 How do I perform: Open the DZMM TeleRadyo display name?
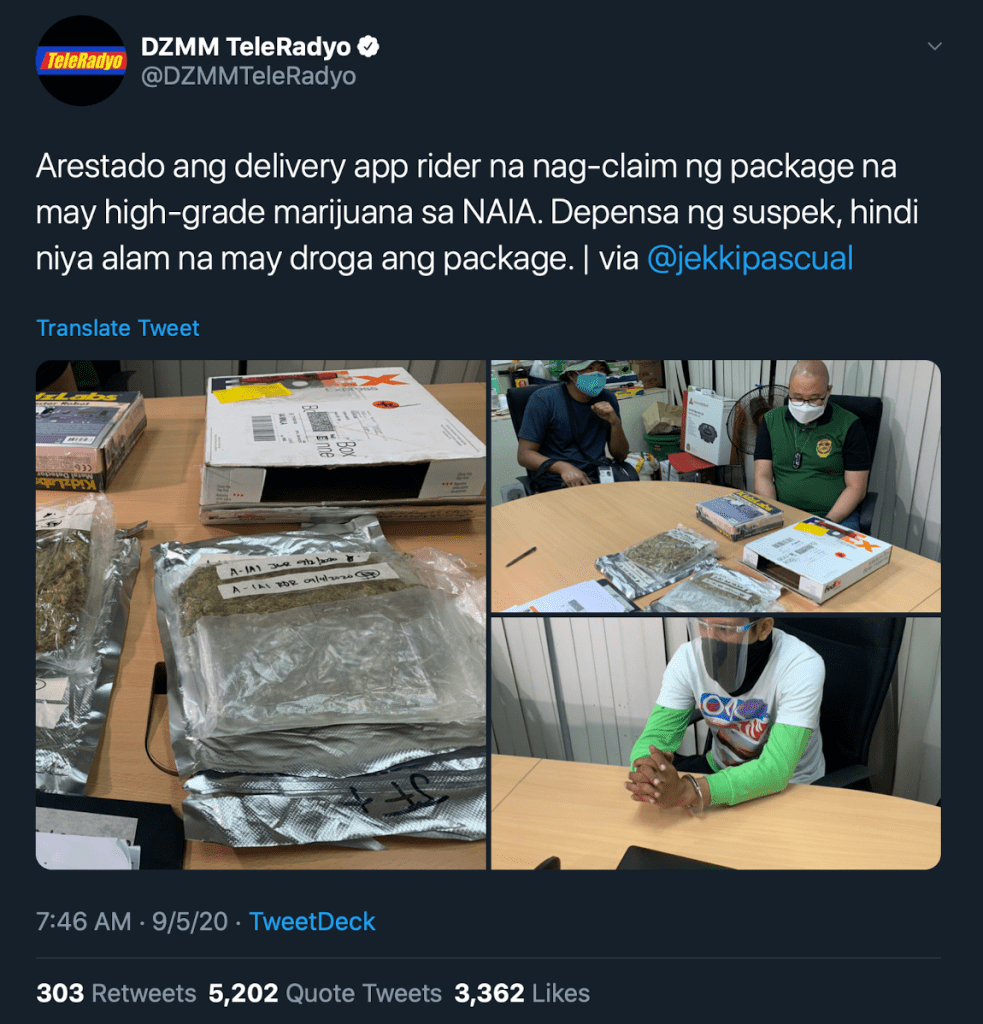(246, 47)
